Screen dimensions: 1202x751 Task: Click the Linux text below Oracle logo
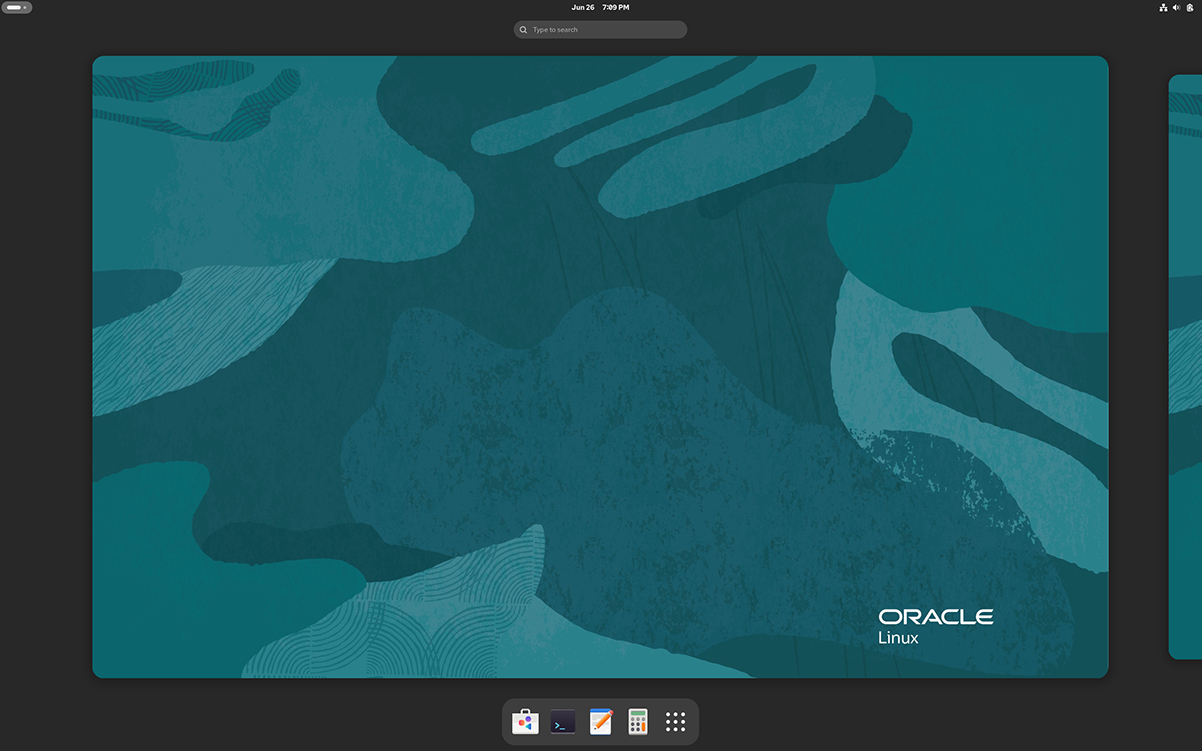pyautogui.click(x=898, y=638)
